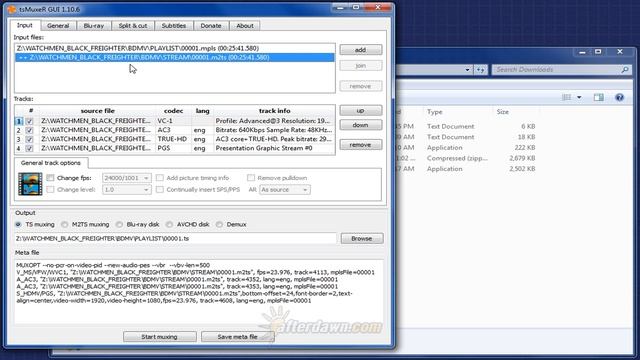This screenshot has width=640, height=360.
Task: Click the Meta file text area
Action: 199,291
